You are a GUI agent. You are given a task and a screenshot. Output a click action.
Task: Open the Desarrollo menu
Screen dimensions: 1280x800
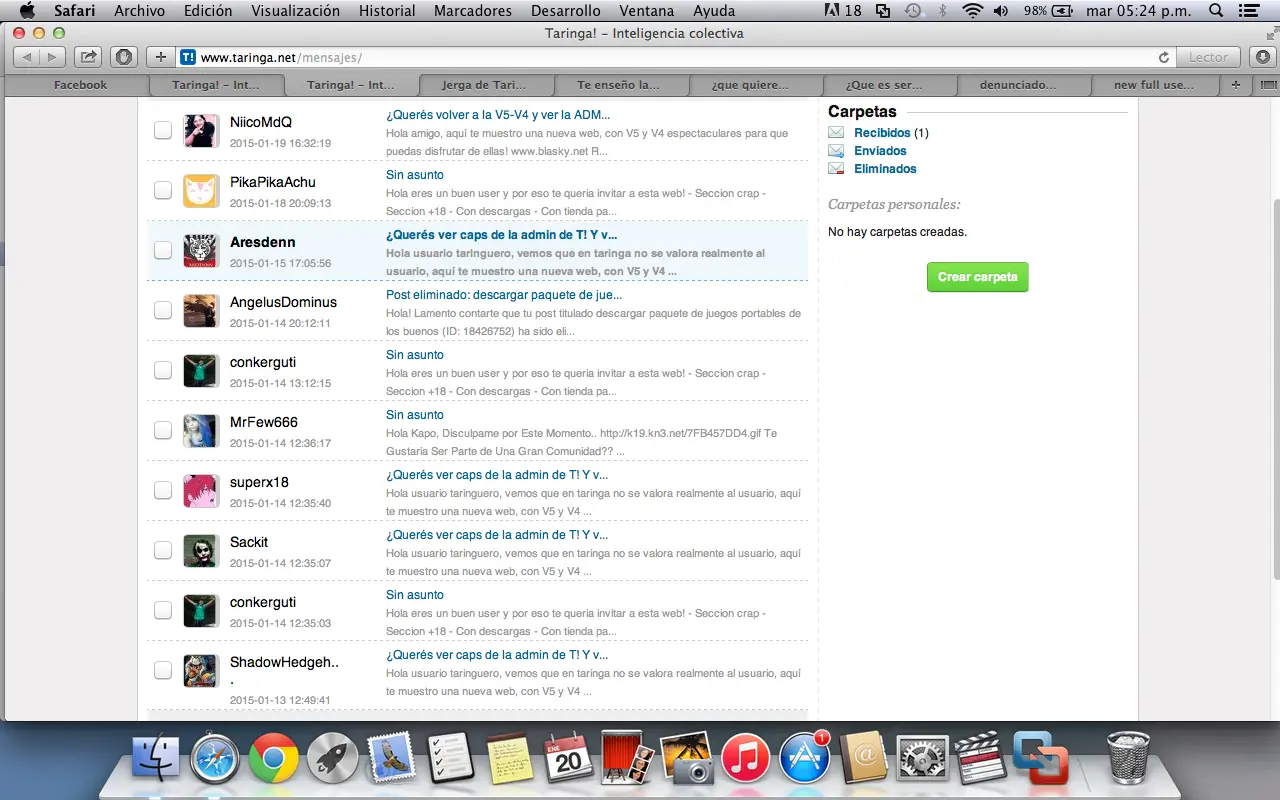(x=565, y=11)
